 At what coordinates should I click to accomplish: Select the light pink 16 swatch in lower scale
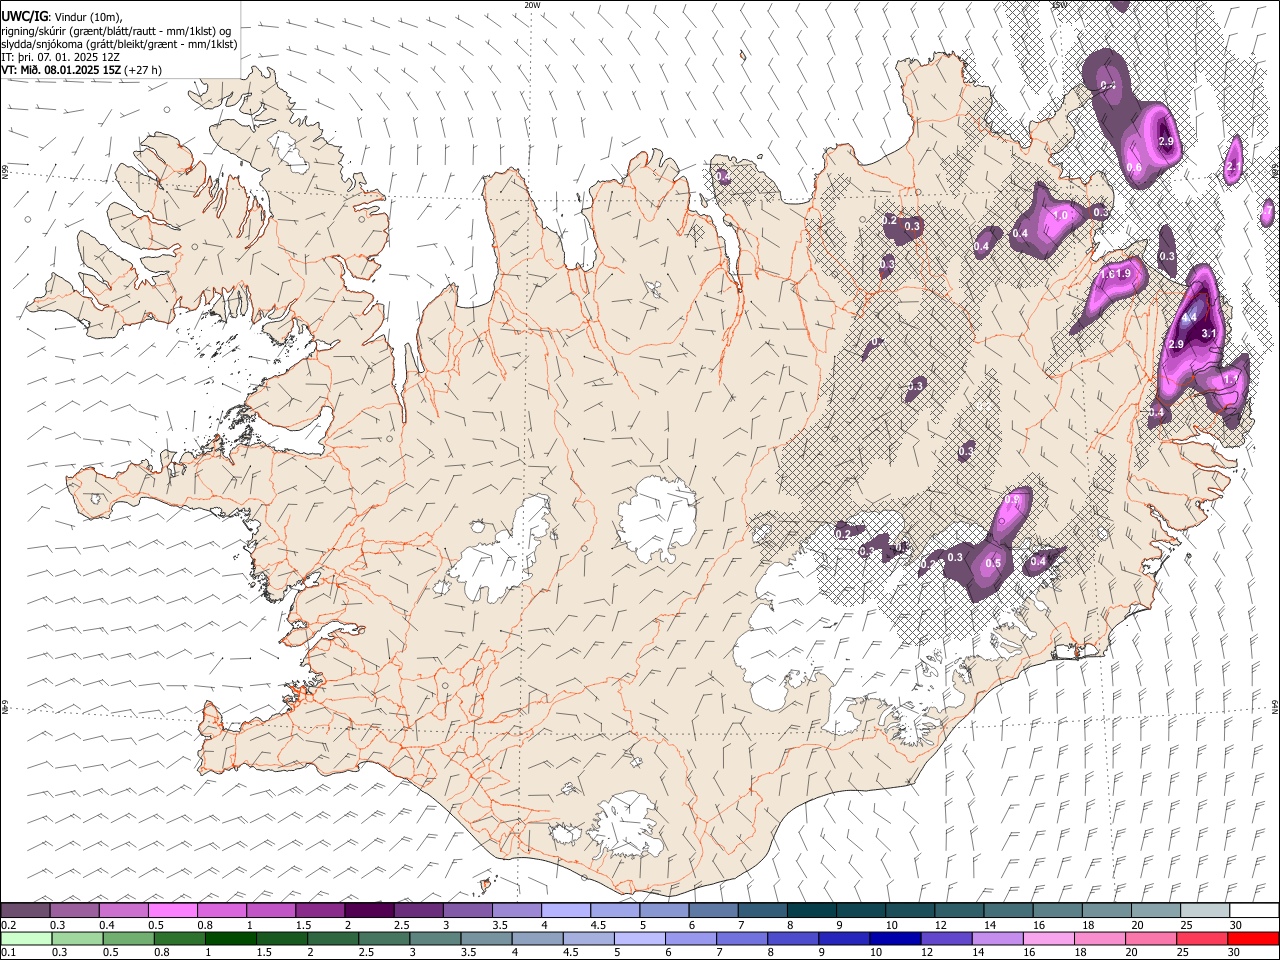(x=1049, y=938)
